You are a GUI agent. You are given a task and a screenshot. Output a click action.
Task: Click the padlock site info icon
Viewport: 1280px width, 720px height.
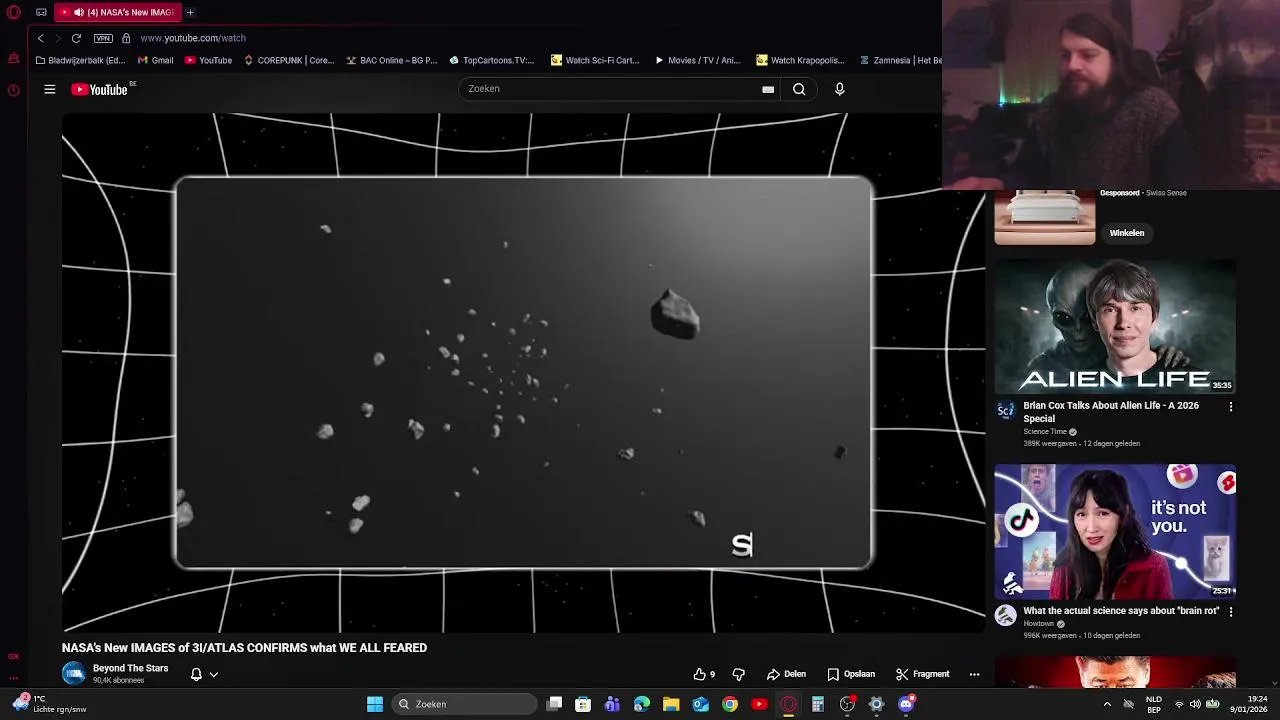pyautogui.click(x=126, y=38)
